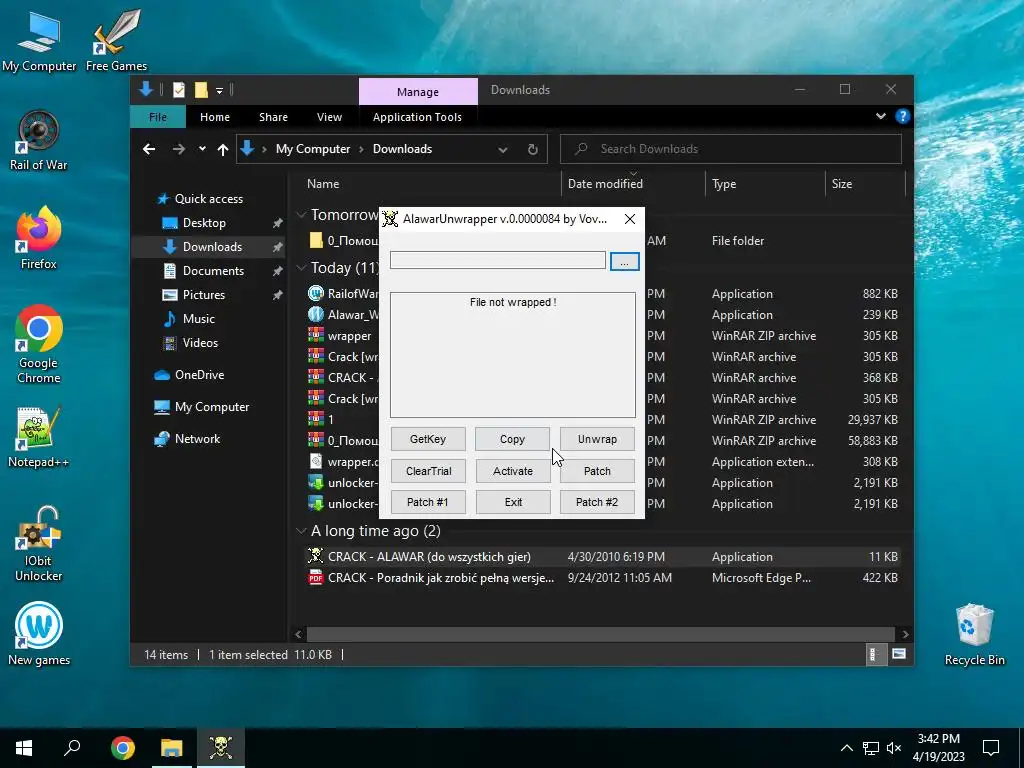Open the Free Games desktop shortcut

[x=116, y=41]
